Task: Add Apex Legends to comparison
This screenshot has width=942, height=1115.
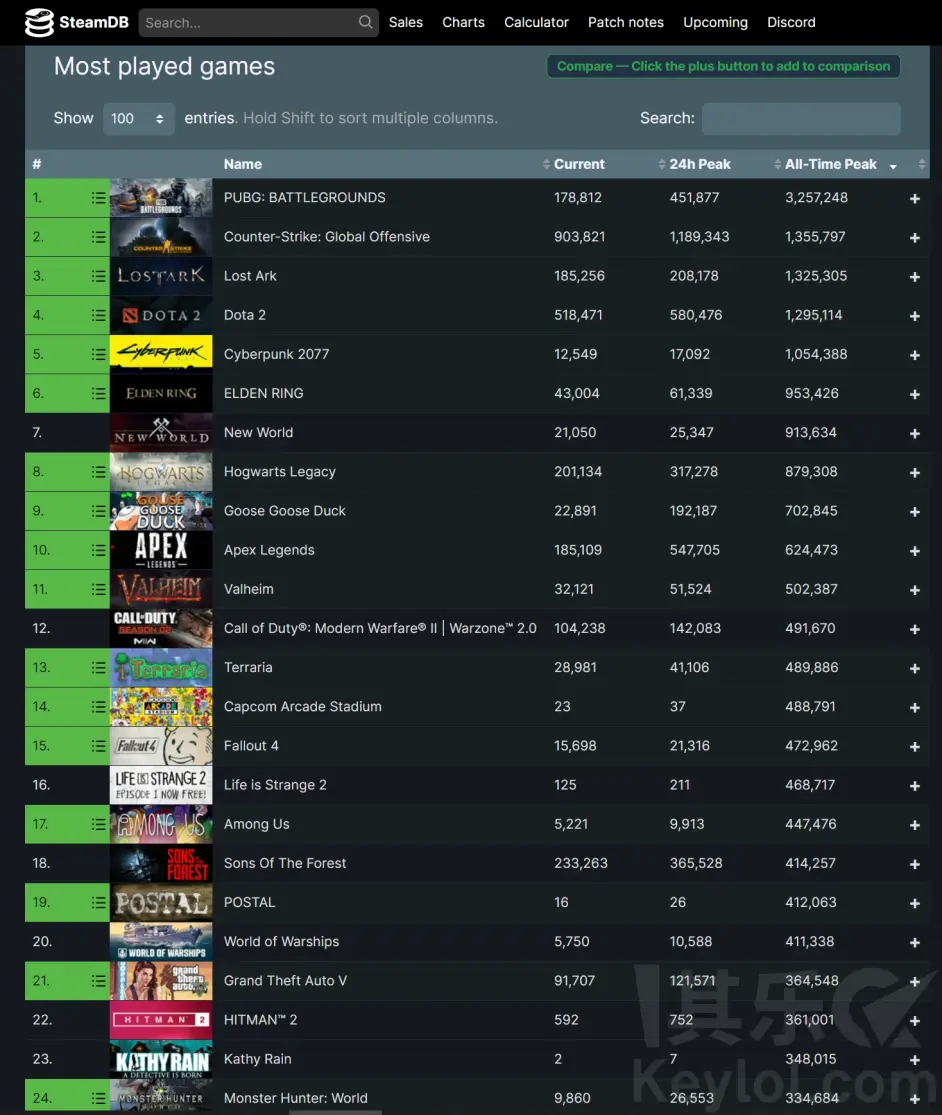Action: (x=914, y=550)
